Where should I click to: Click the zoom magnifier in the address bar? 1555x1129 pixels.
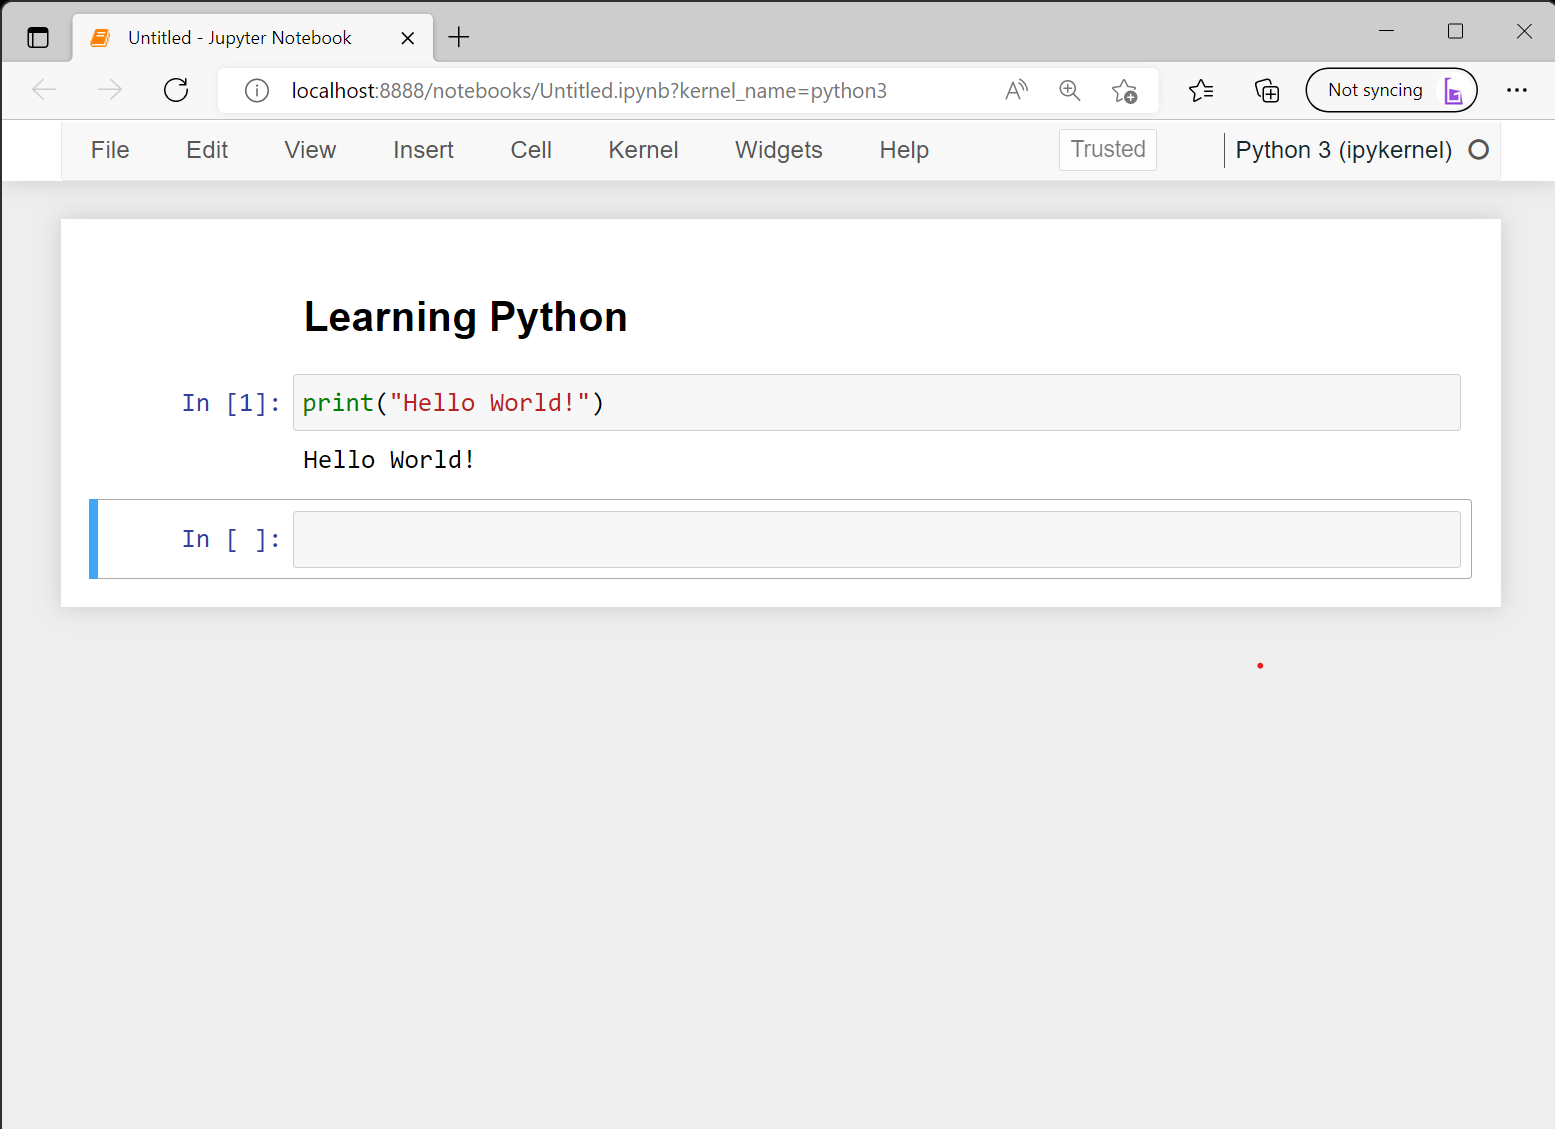1070,90
